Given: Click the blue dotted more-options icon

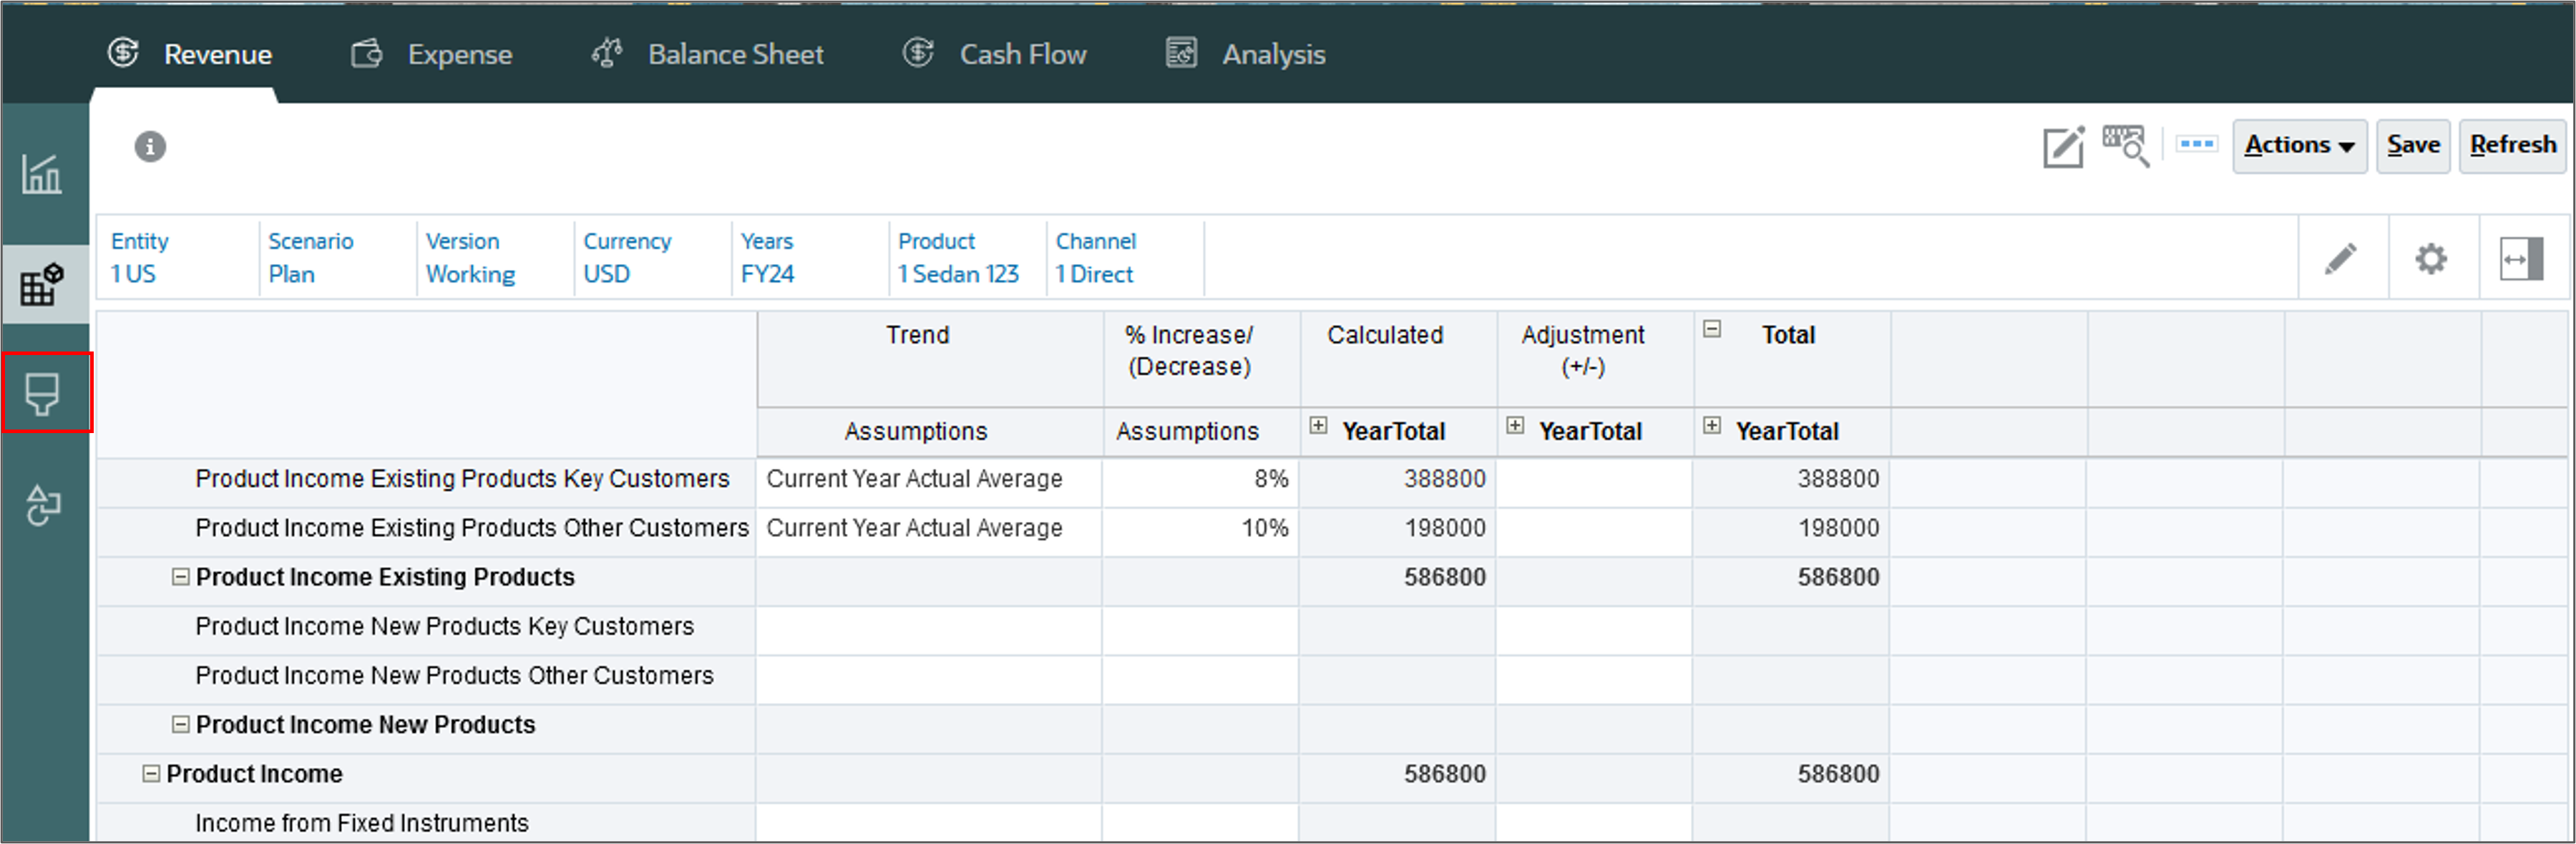Looking at the screenshot, I should point(2196,145).
